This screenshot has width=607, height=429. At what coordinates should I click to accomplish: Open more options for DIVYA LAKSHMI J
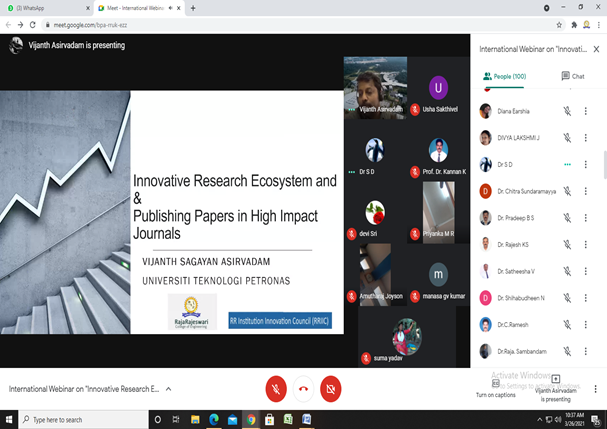[x=585, y=138]
